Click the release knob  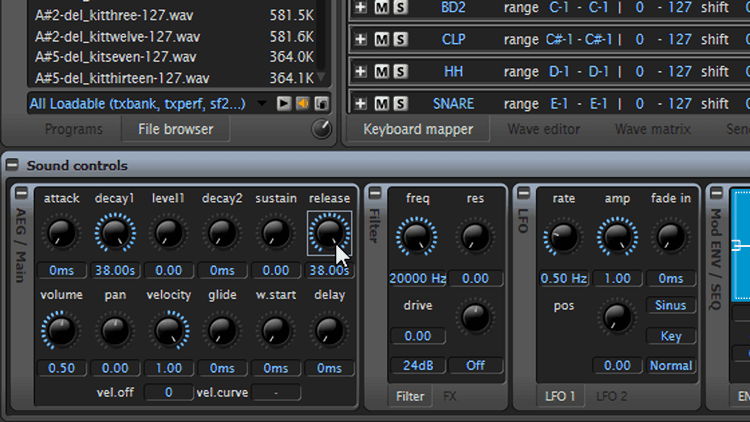[x=329, y=233]
